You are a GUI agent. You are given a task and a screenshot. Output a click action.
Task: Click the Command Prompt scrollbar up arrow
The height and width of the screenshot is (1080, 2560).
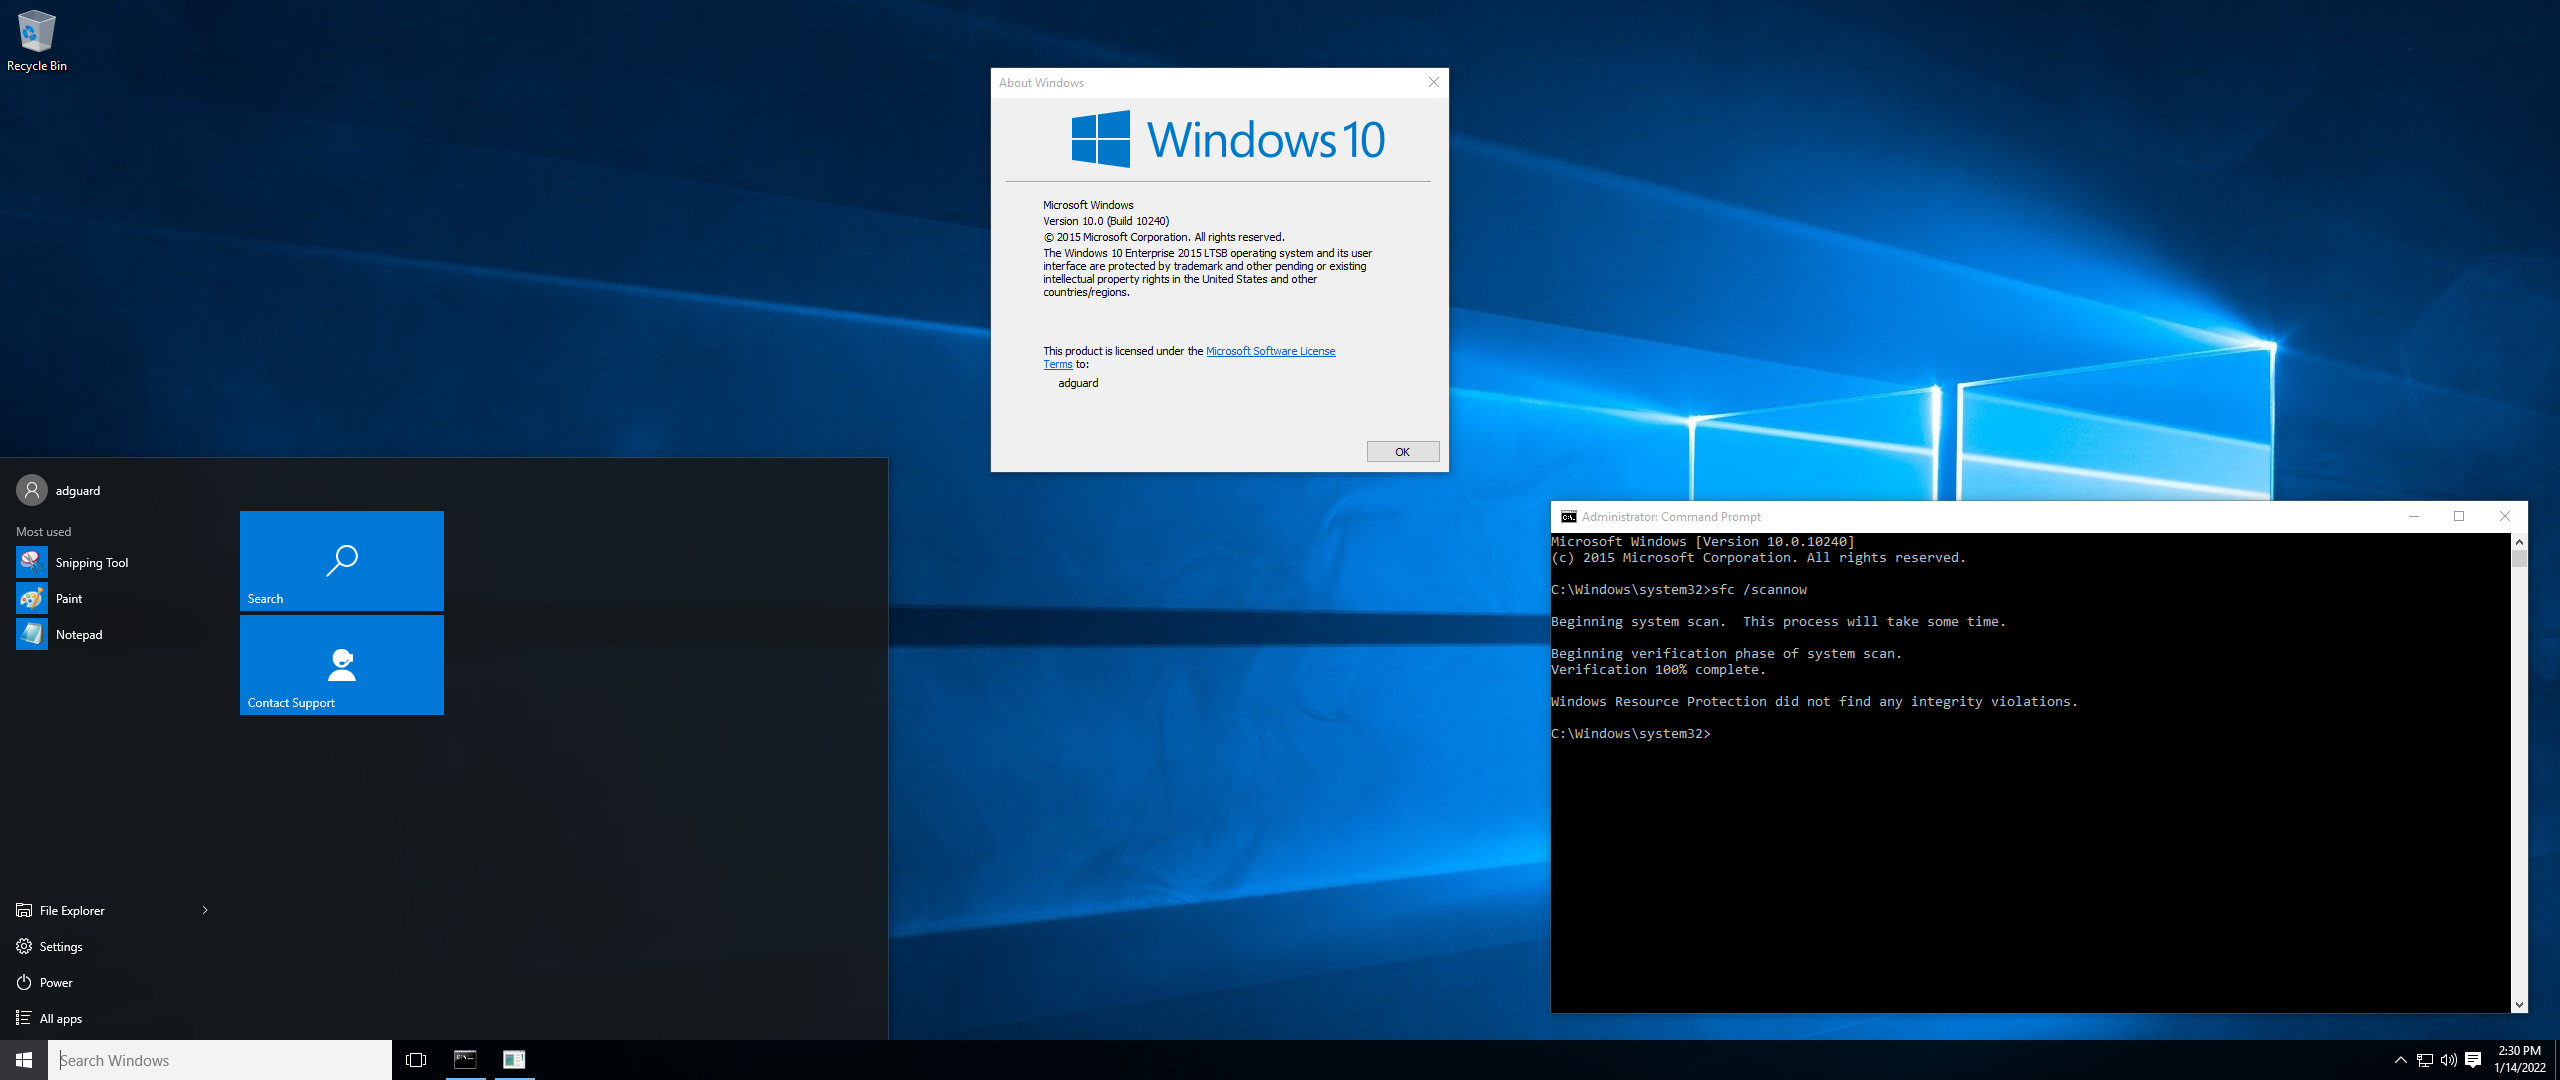2519,542
